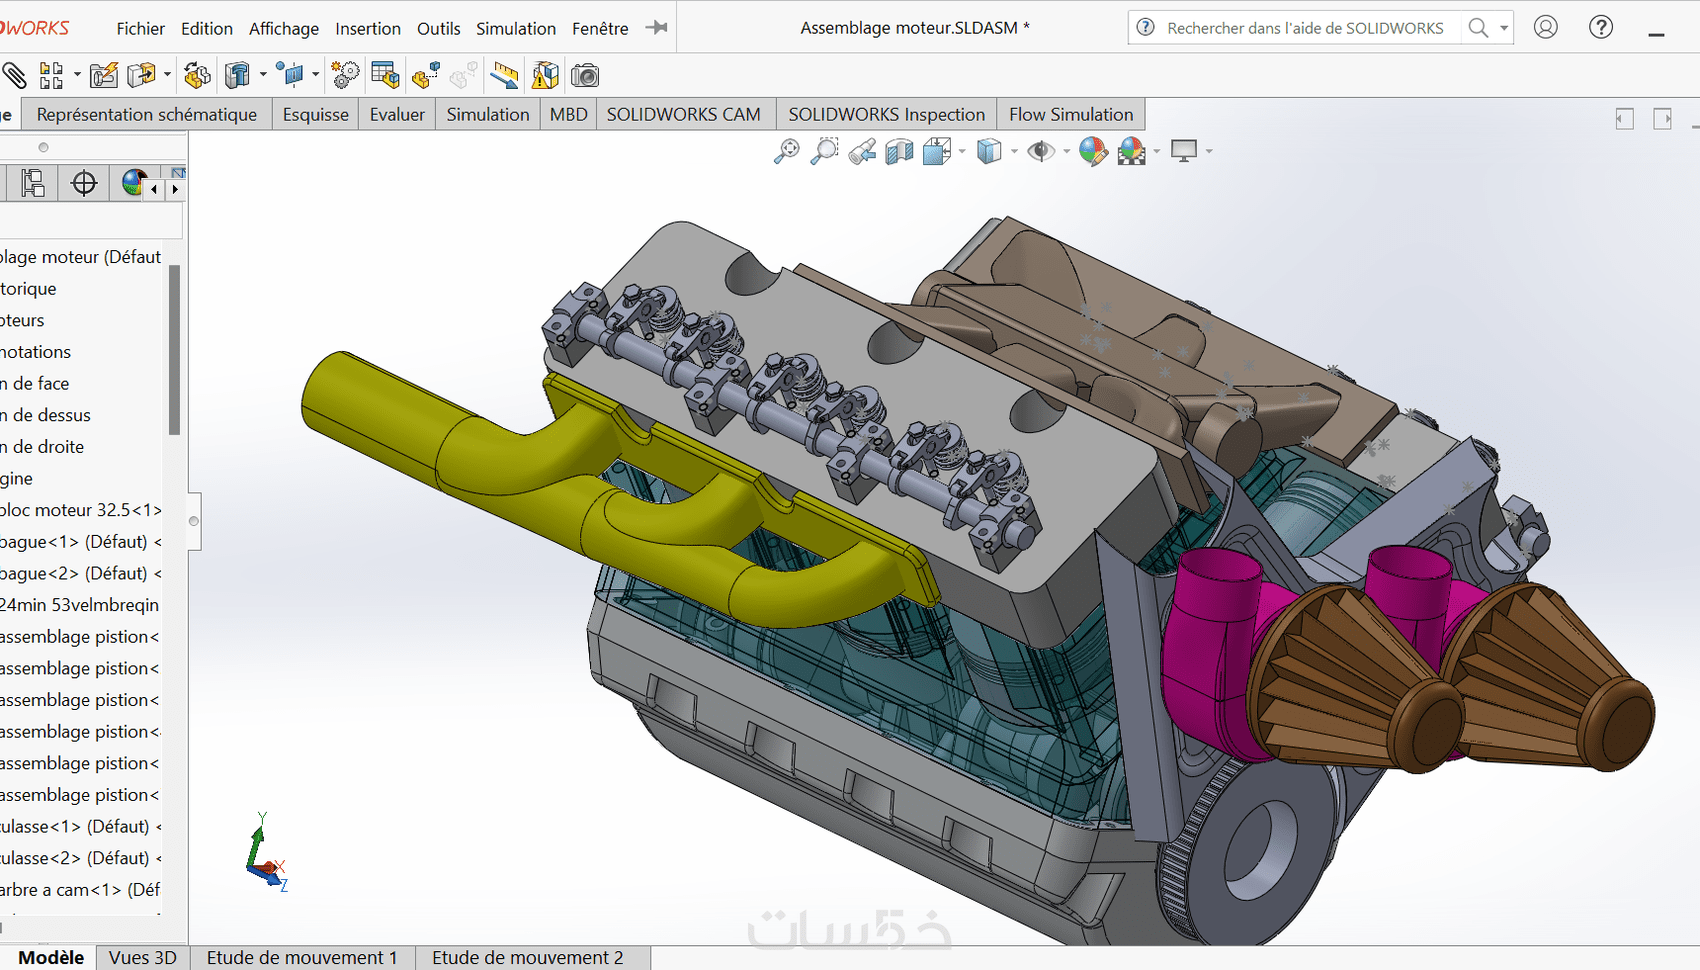The width and height of the screenshot is (1700, 970).
Task: Switch to the Flow Simulation tab
Action: click(1070, 114)
